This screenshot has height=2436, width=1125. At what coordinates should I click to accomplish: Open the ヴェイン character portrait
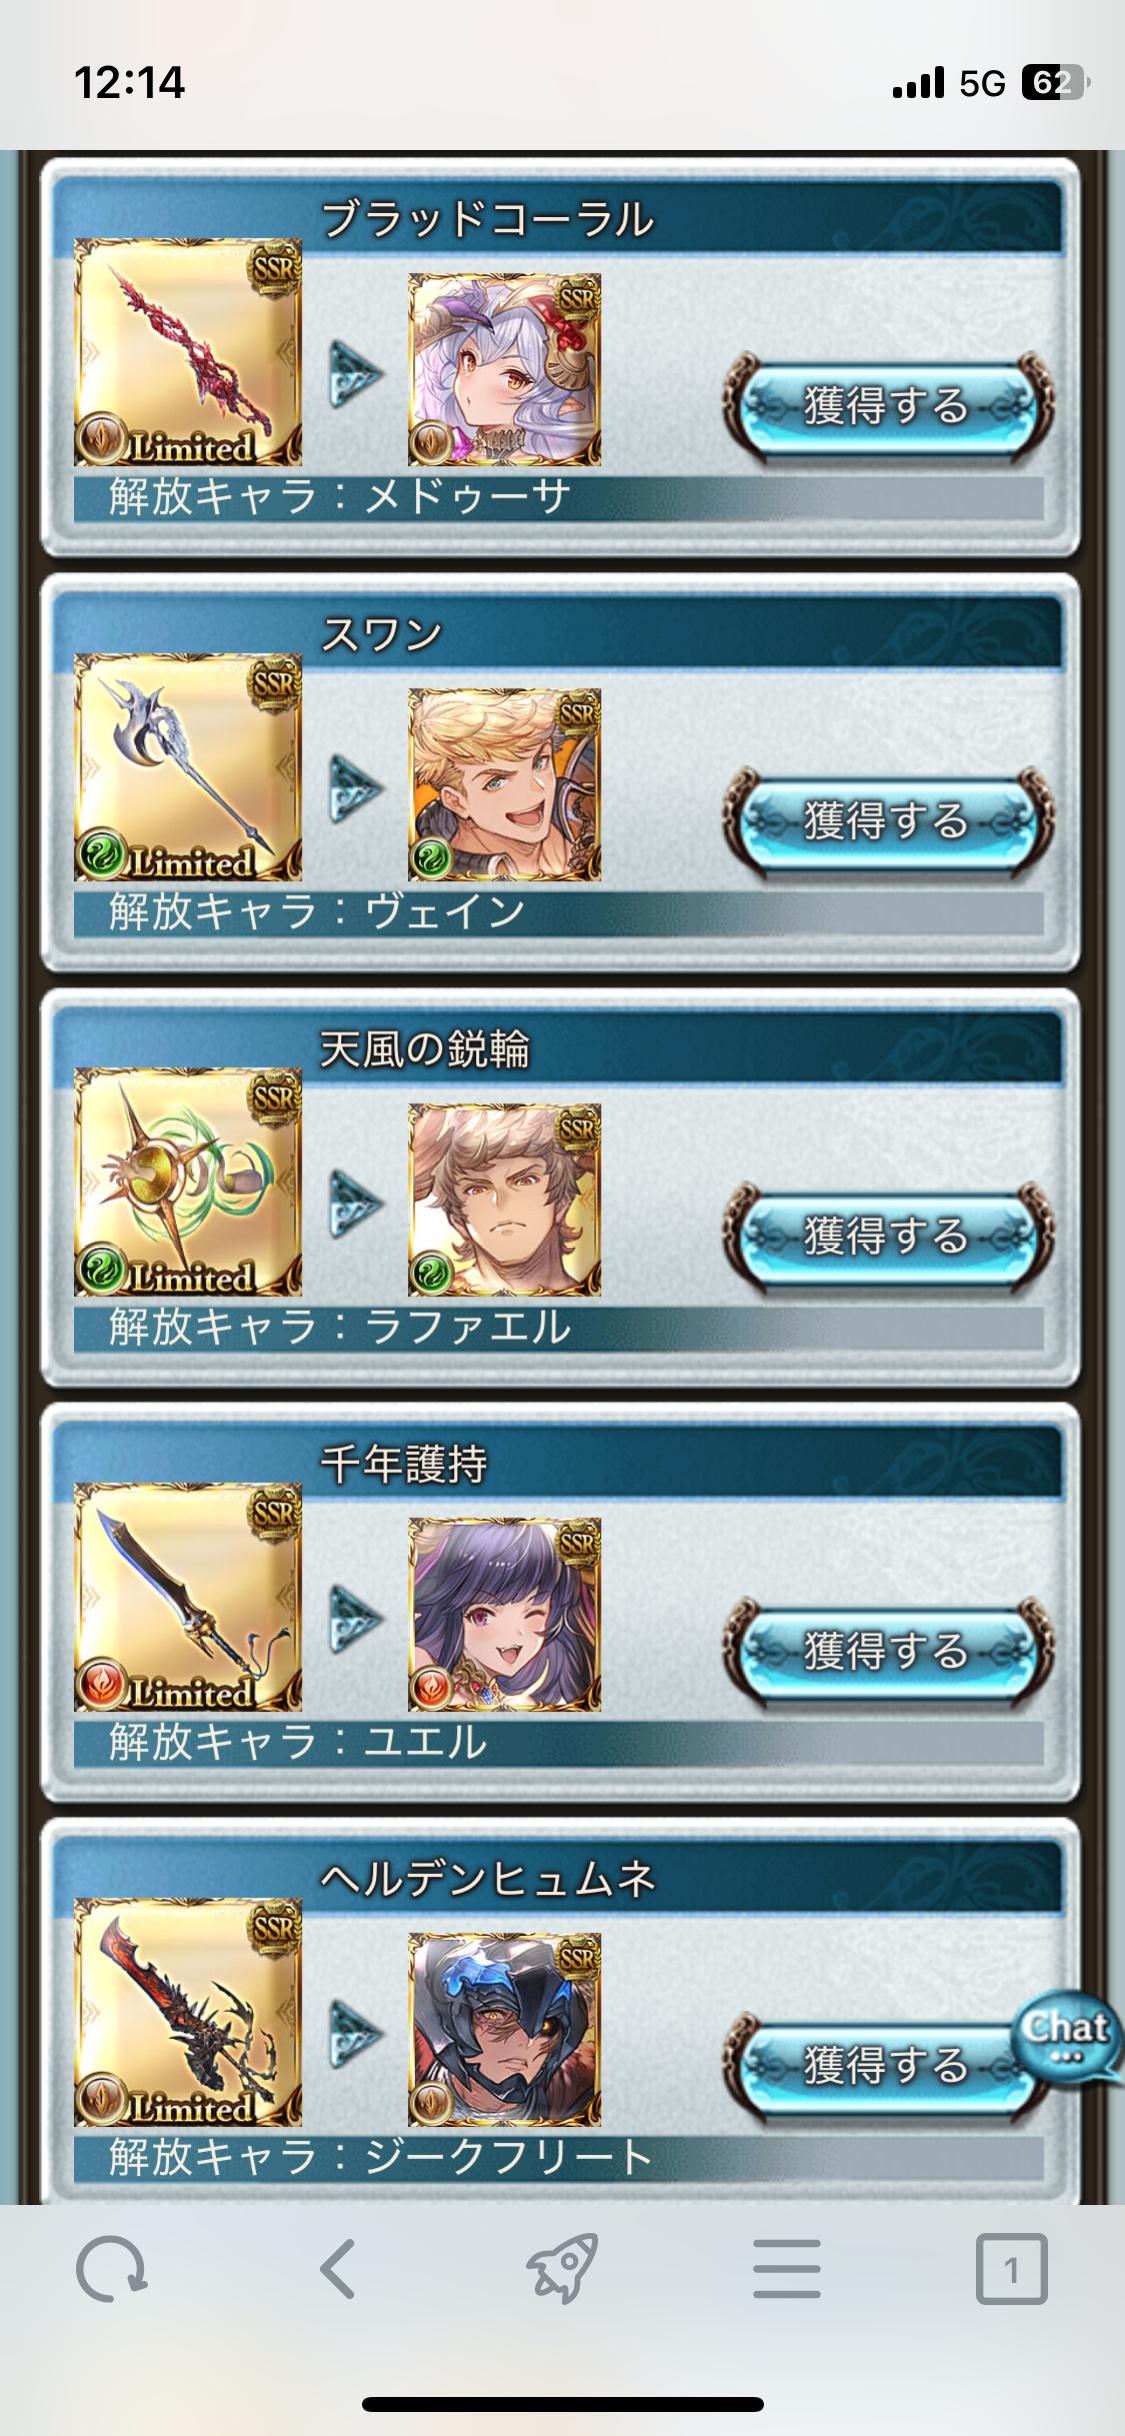point(505,784)
